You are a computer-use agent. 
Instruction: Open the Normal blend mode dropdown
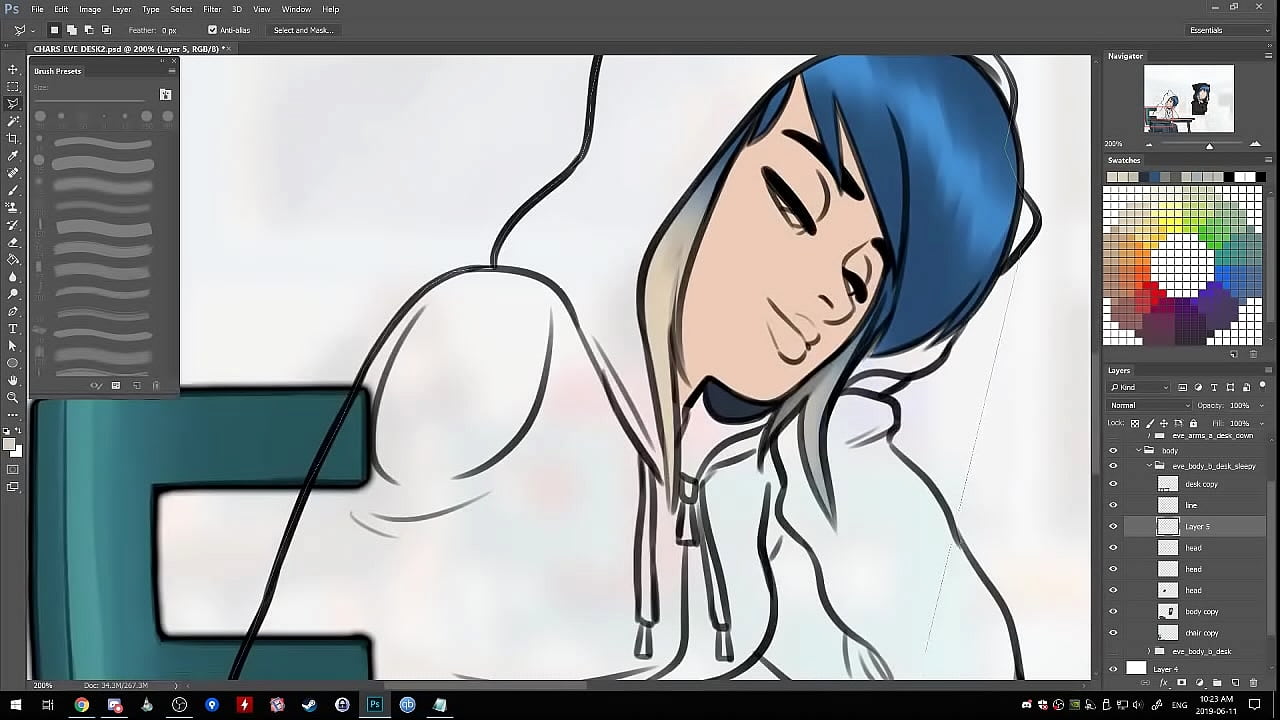click(x=1149, y=405)
